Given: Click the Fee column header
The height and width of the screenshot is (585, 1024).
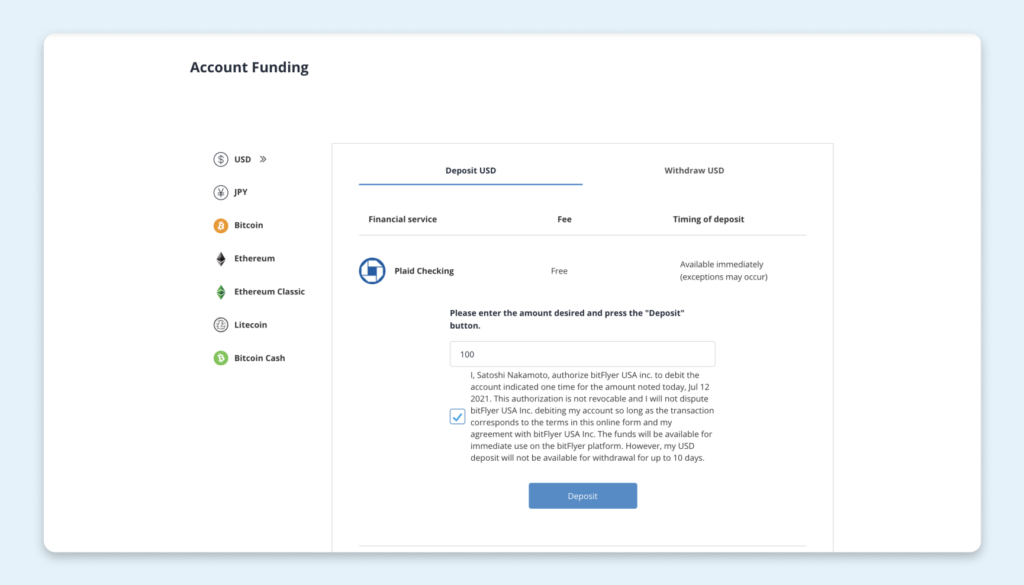Looking at the screenshot, I should click(x=564, y=219).
